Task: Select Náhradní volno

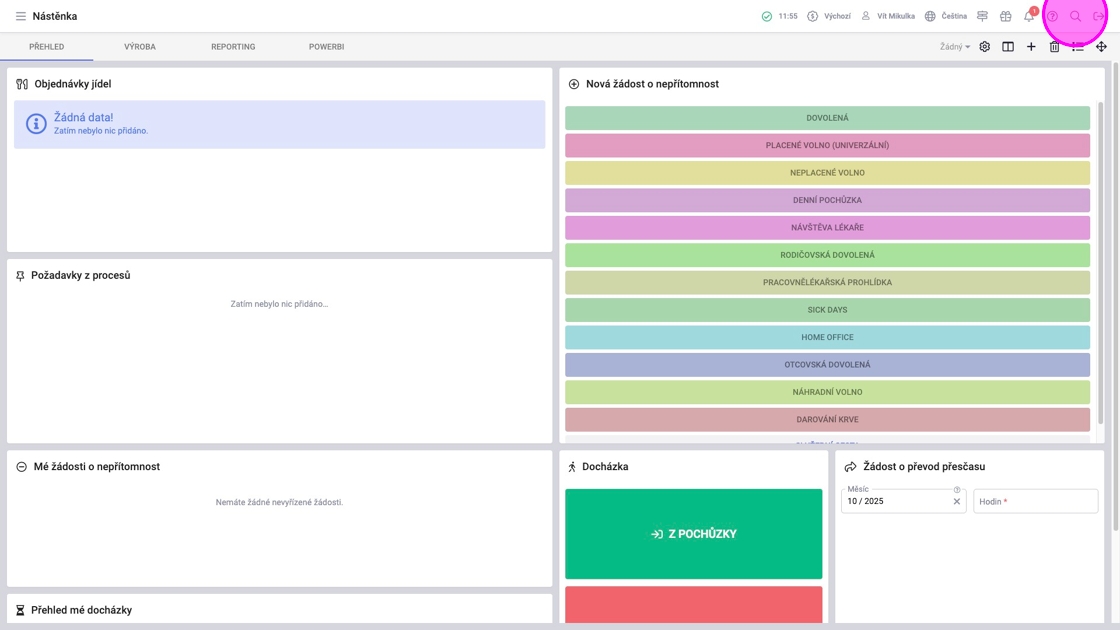Action: (x=827, y=392)
